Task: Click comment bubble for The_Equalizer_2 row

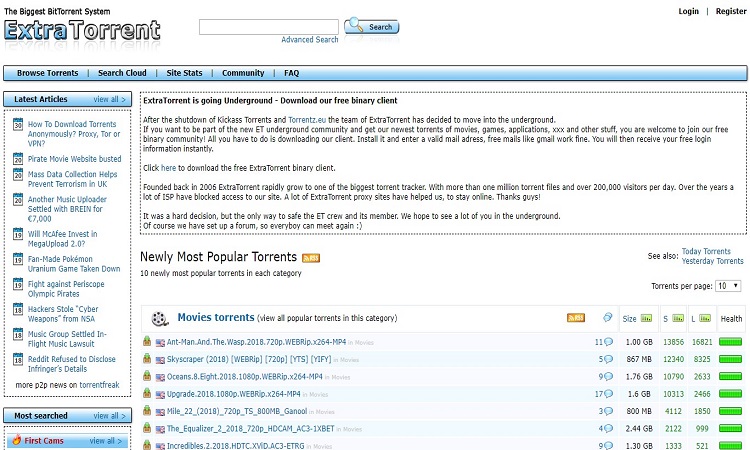Action: click(x=608, y=428)
